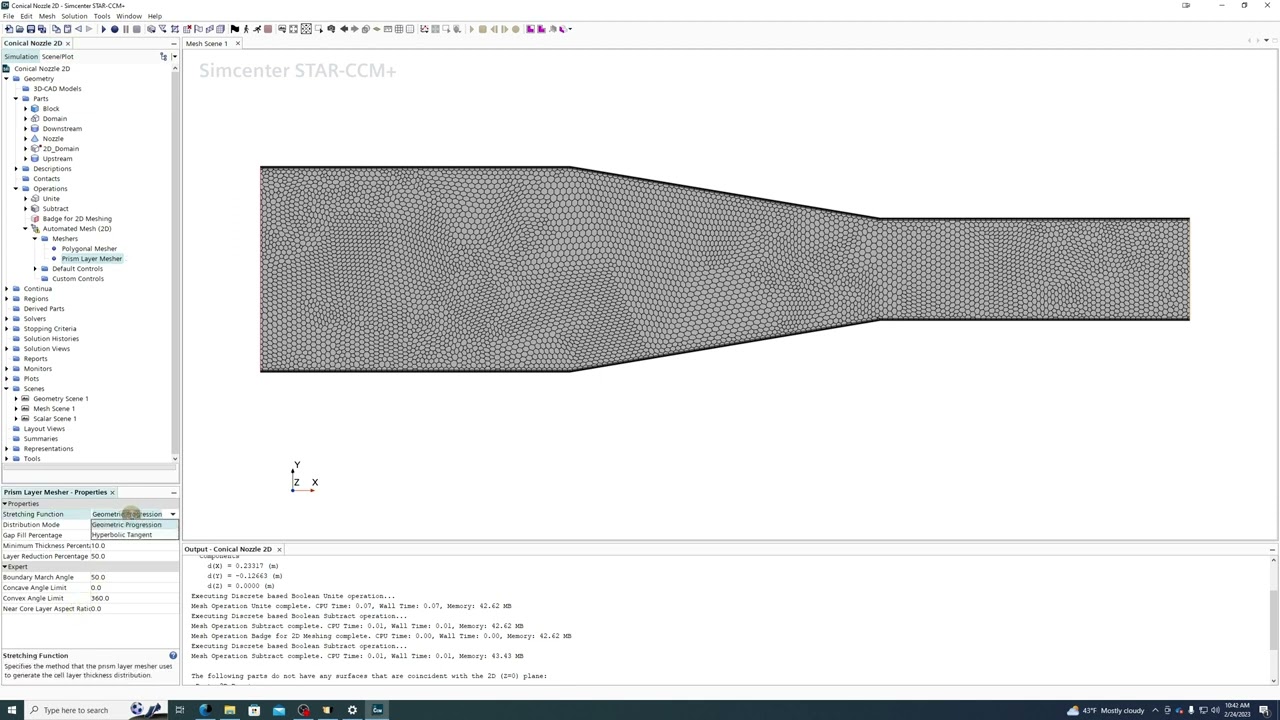The width and height of the screenshot is (1280, 720).
Task: Click the Windows Start button
Action: pyautogui.click(x=11, y=710)
